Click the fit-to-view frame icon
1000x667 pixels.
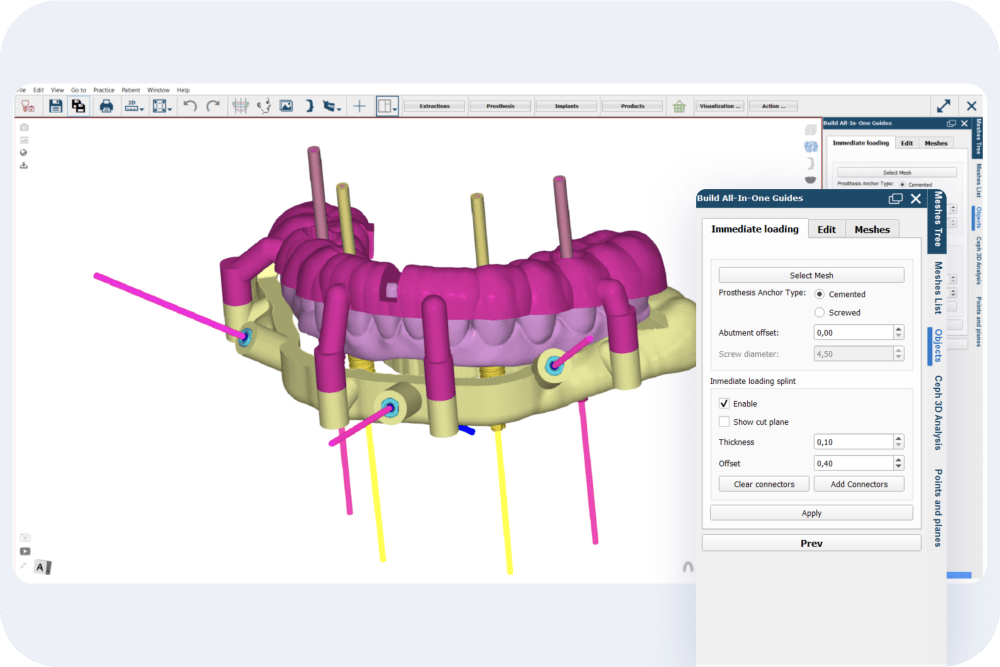[159, 106]
